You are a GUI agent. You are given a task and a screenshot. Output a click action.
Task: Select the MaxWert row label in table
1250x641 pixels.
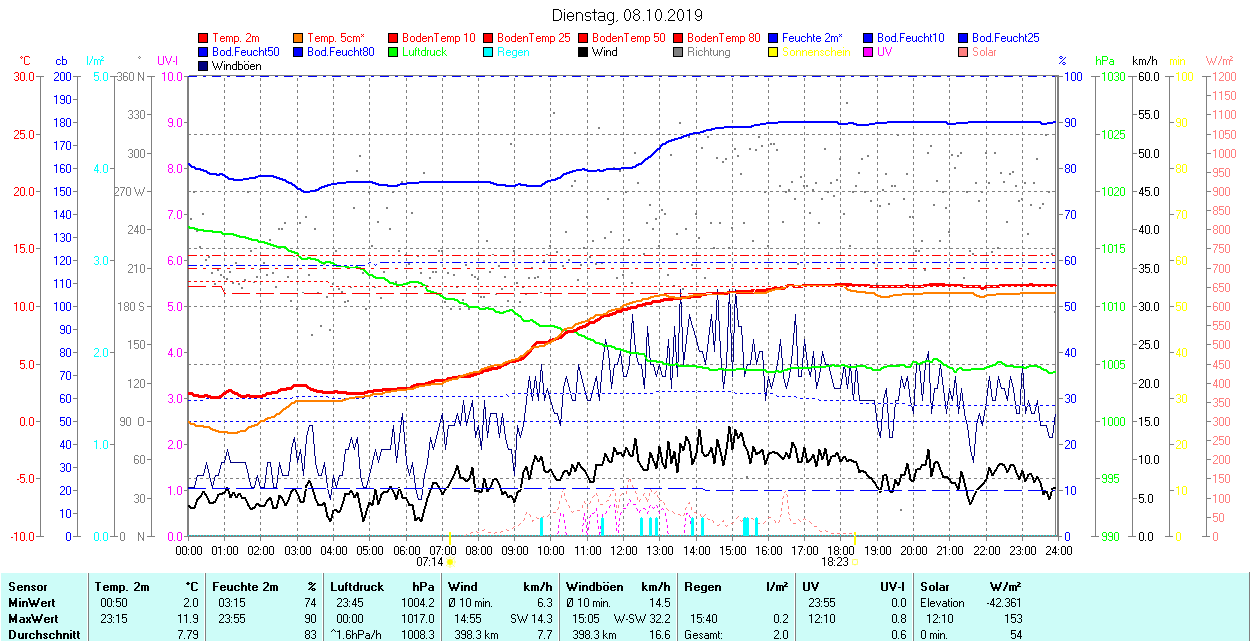(x=32, y=618)
